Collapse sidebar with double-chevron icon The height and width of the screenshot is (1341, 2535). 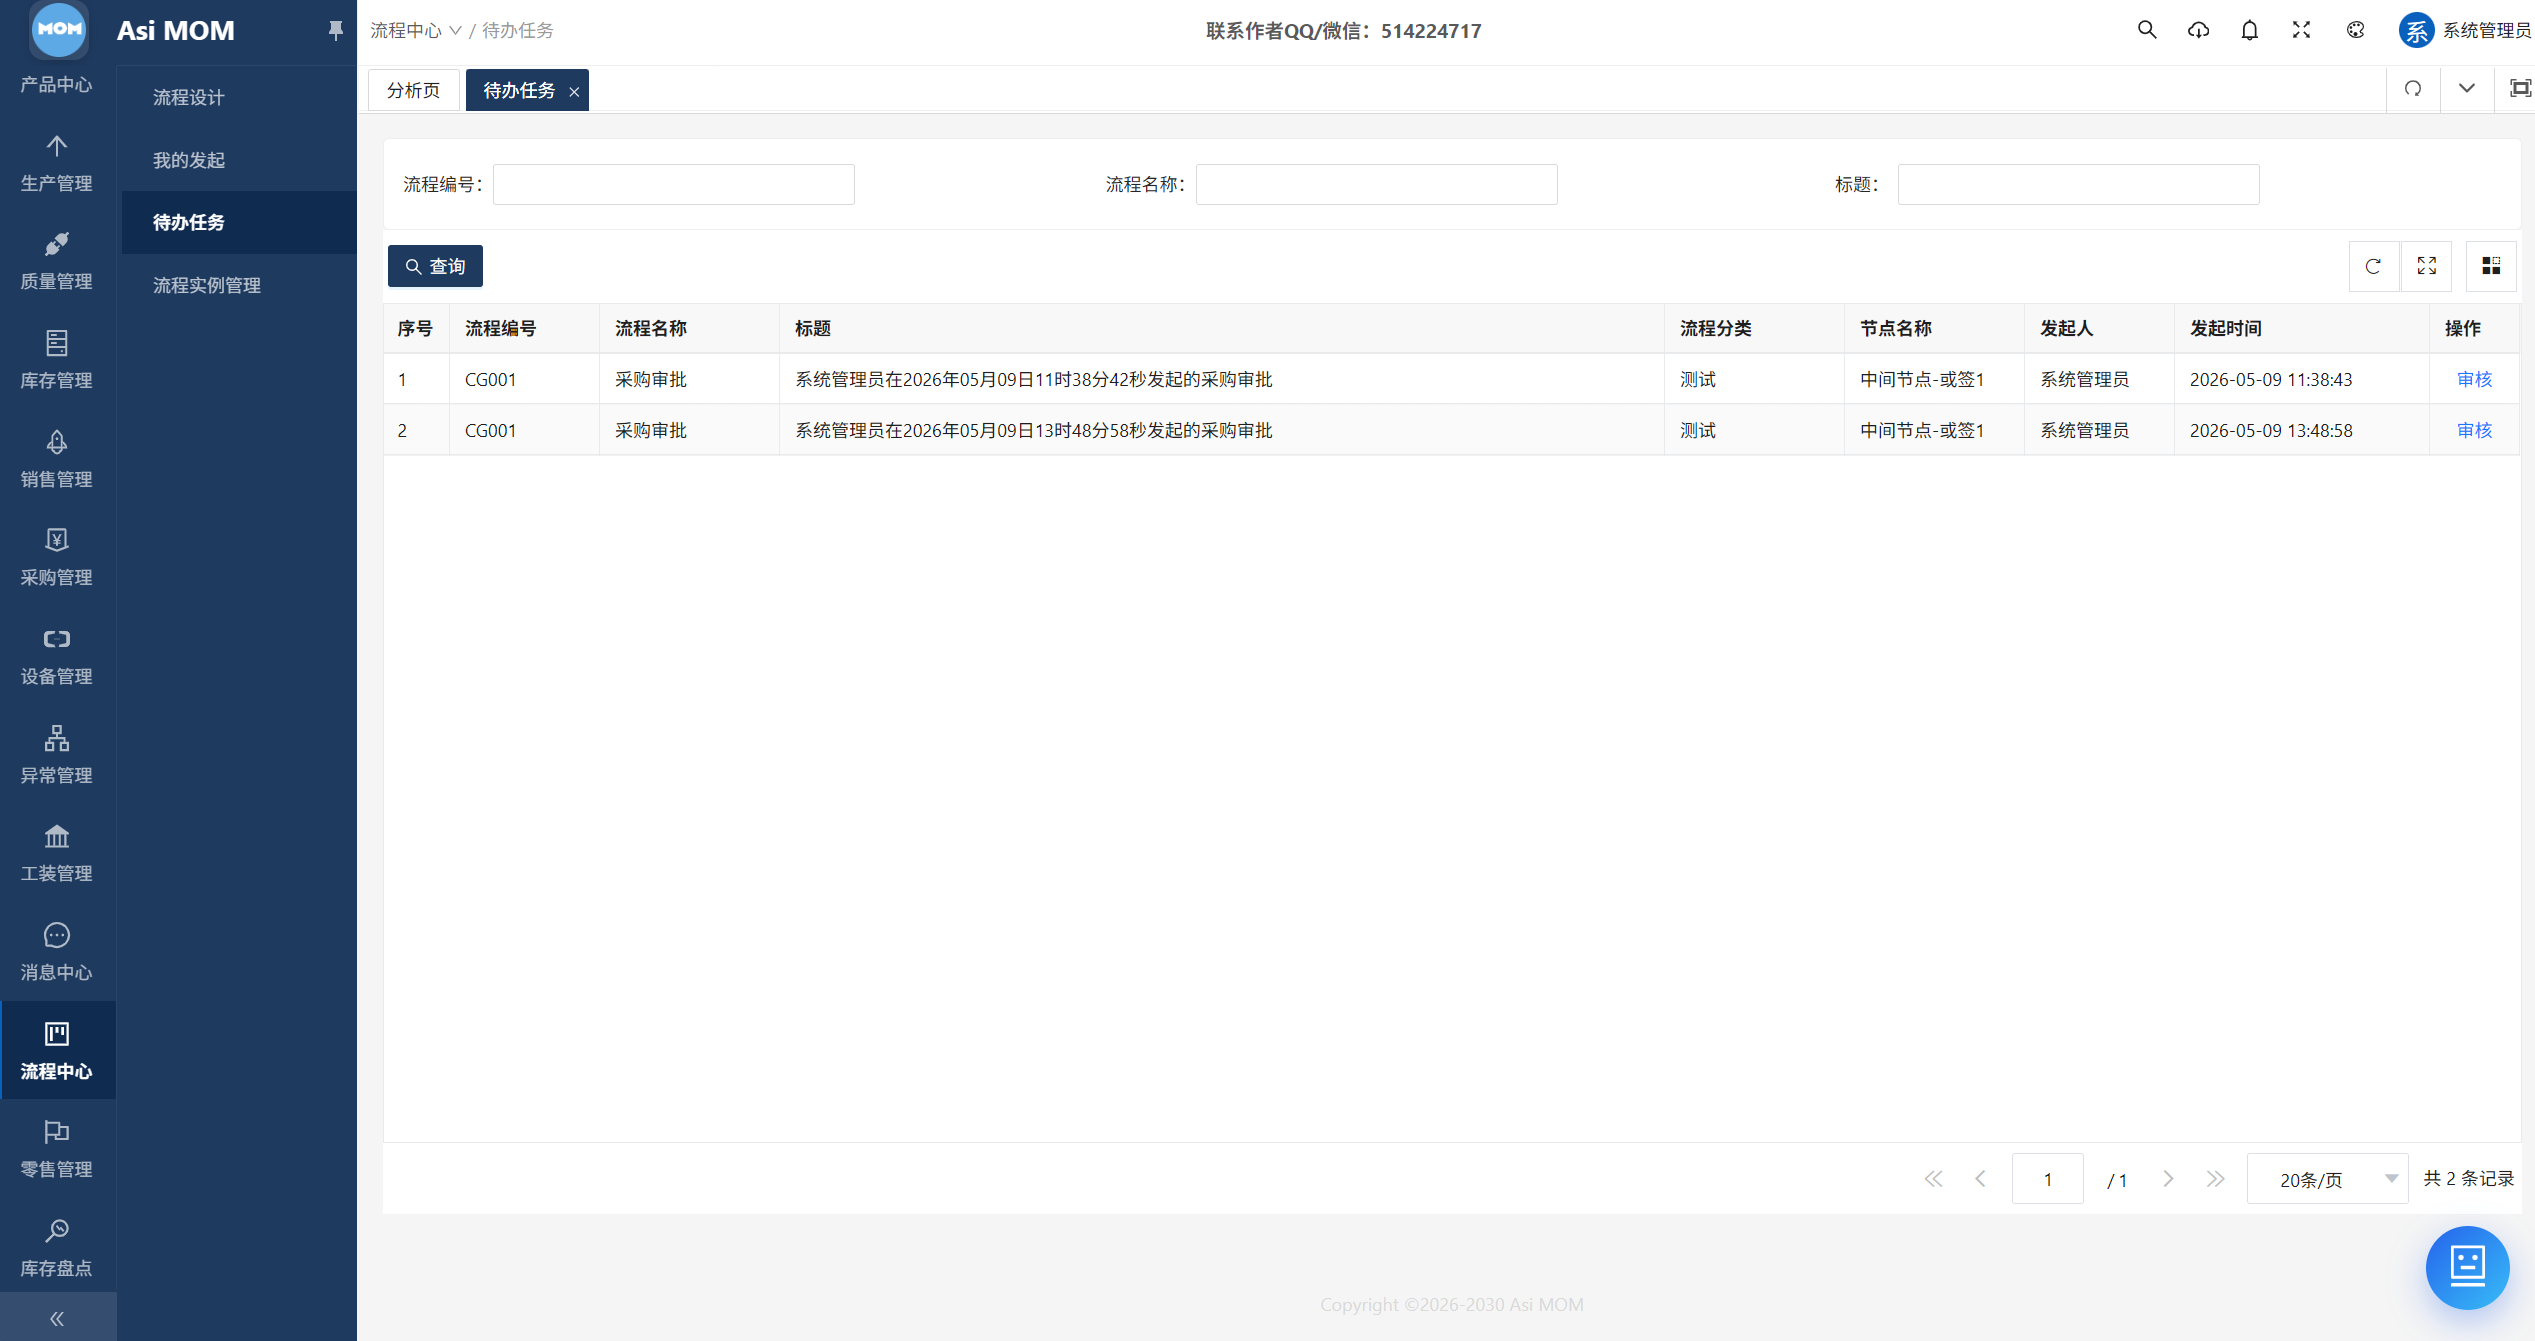57,1318
